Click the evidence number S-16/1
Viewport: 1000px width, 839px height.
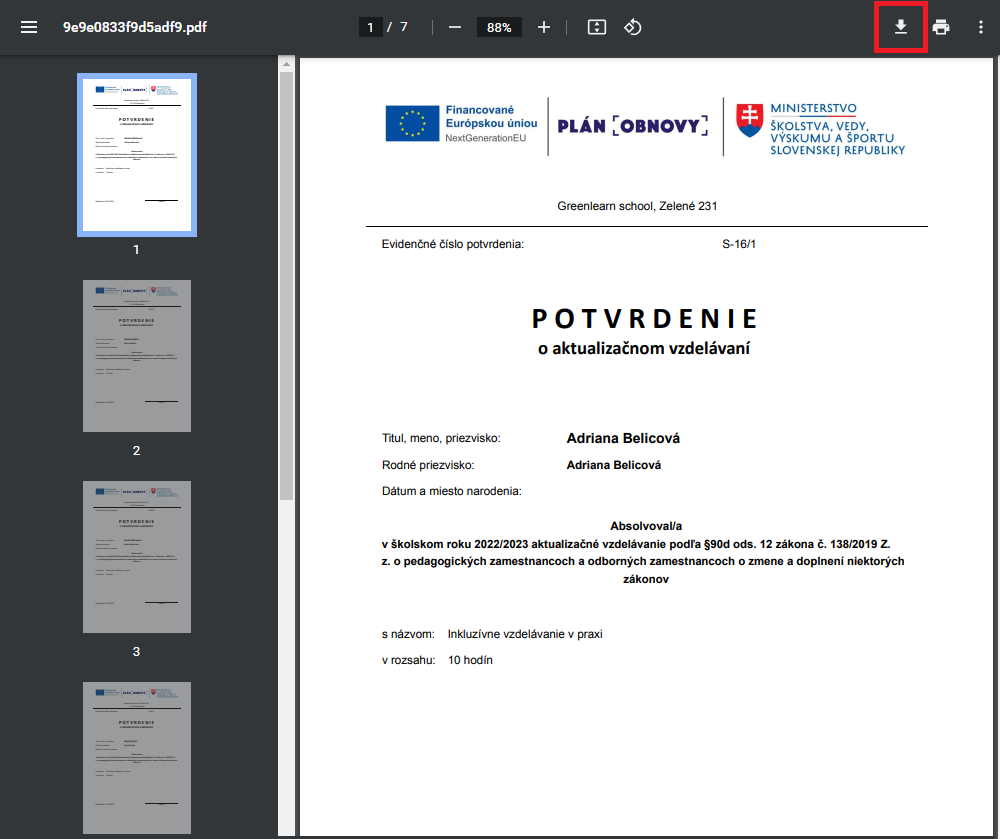(x=739, y=244)
